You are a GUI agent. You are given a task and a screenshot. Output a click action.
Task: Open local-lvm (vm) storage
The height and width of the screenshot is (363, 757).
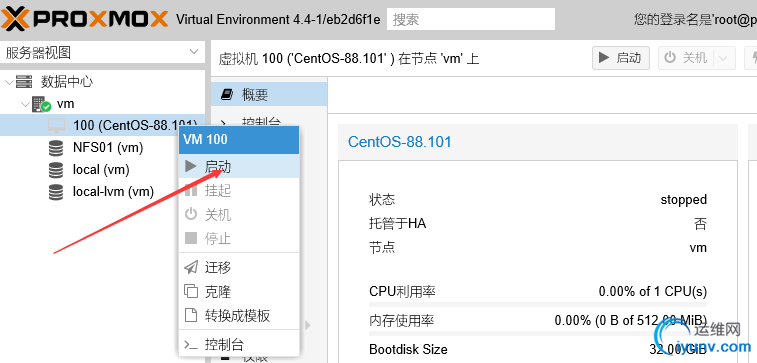pyautogui.click(x=113, y=192)
